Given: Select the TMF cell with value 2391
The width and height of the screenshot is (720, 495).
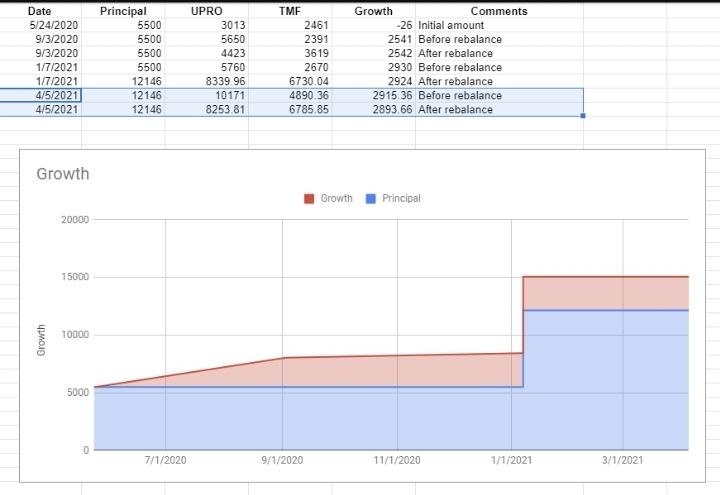Looking at the screenshot, I should tap(290, 39).
